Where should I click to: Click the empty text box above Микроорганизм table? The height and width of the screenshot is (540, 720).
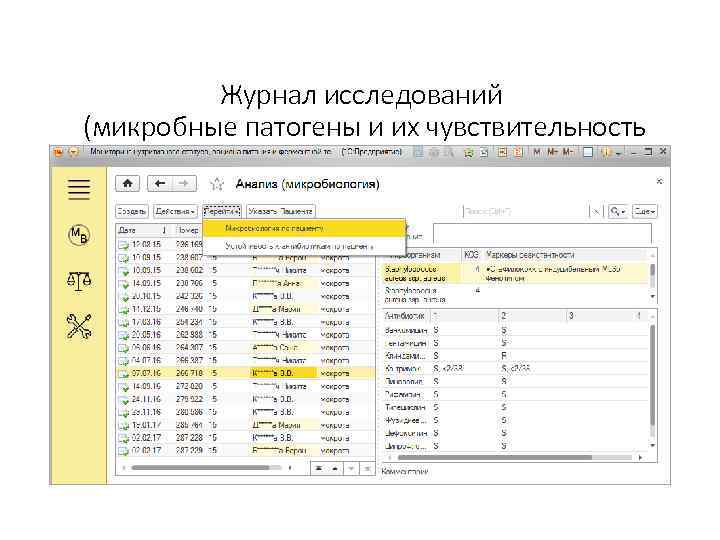(x=542, y=233)
